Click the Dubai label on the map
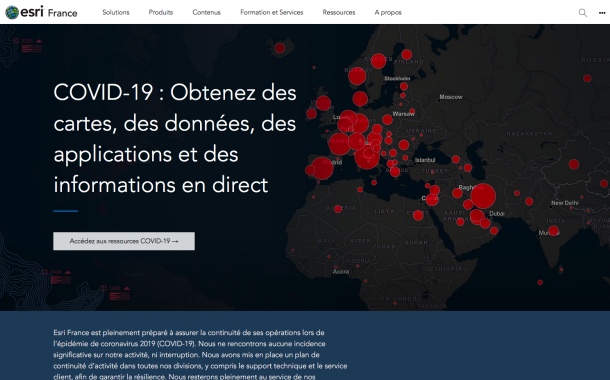The image size is (610, 380). [497, 214]
